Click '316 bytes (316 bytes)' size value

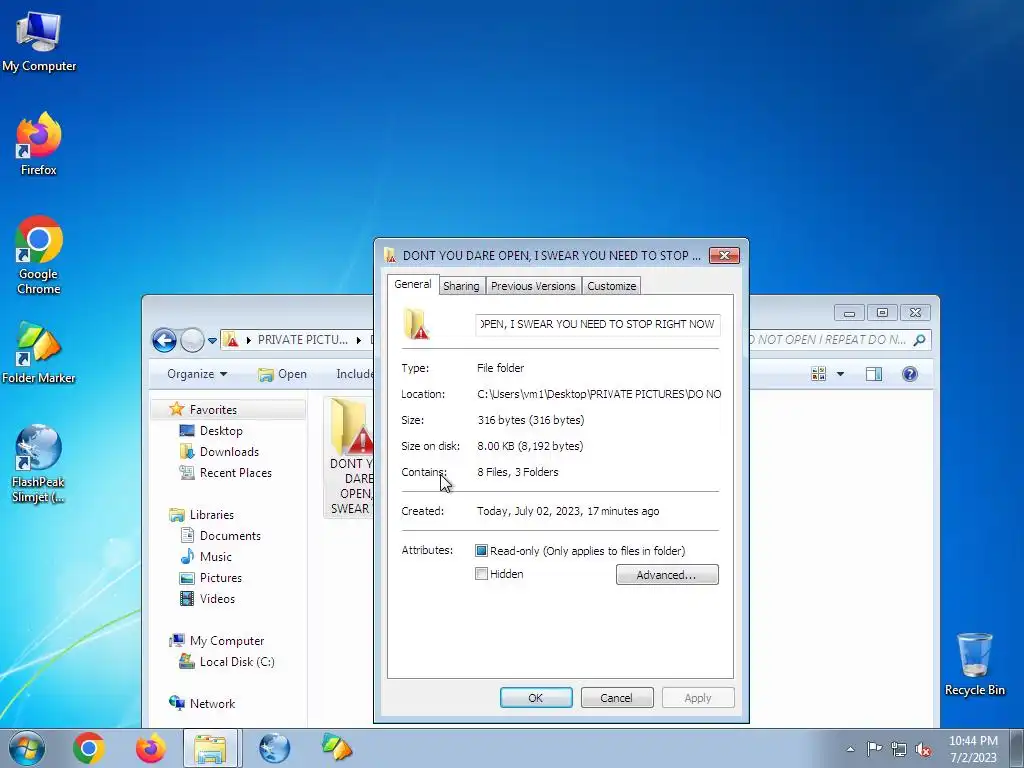pyautogui.click(x=531, y=420)
